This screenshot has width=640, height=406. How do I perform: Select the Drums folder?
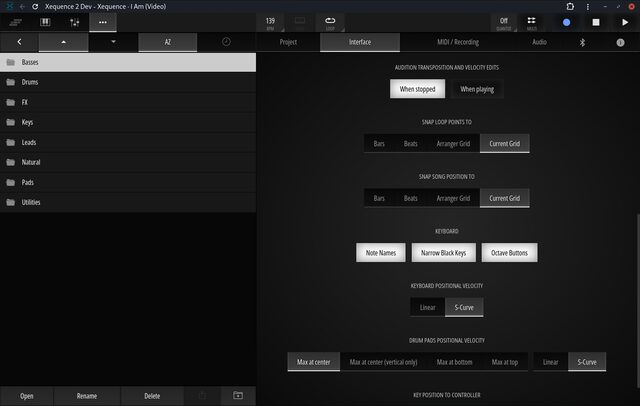coord(128,82)
